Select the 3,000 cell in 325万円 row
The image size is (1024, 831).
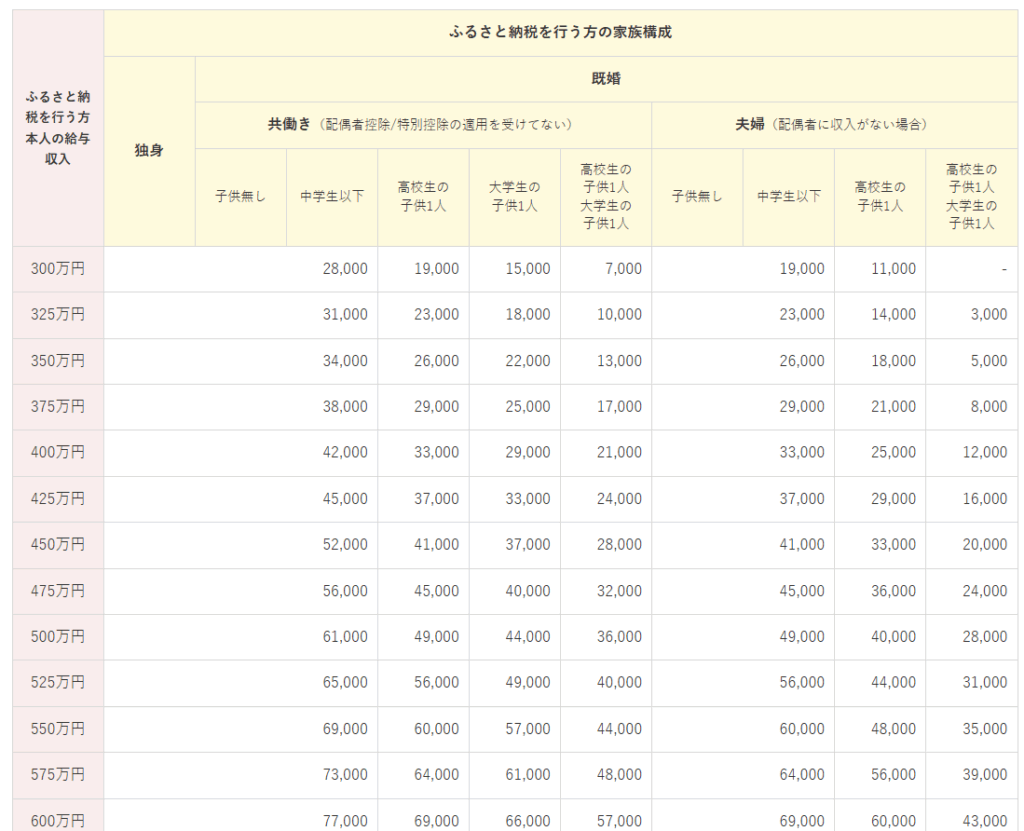pos(988,315)
